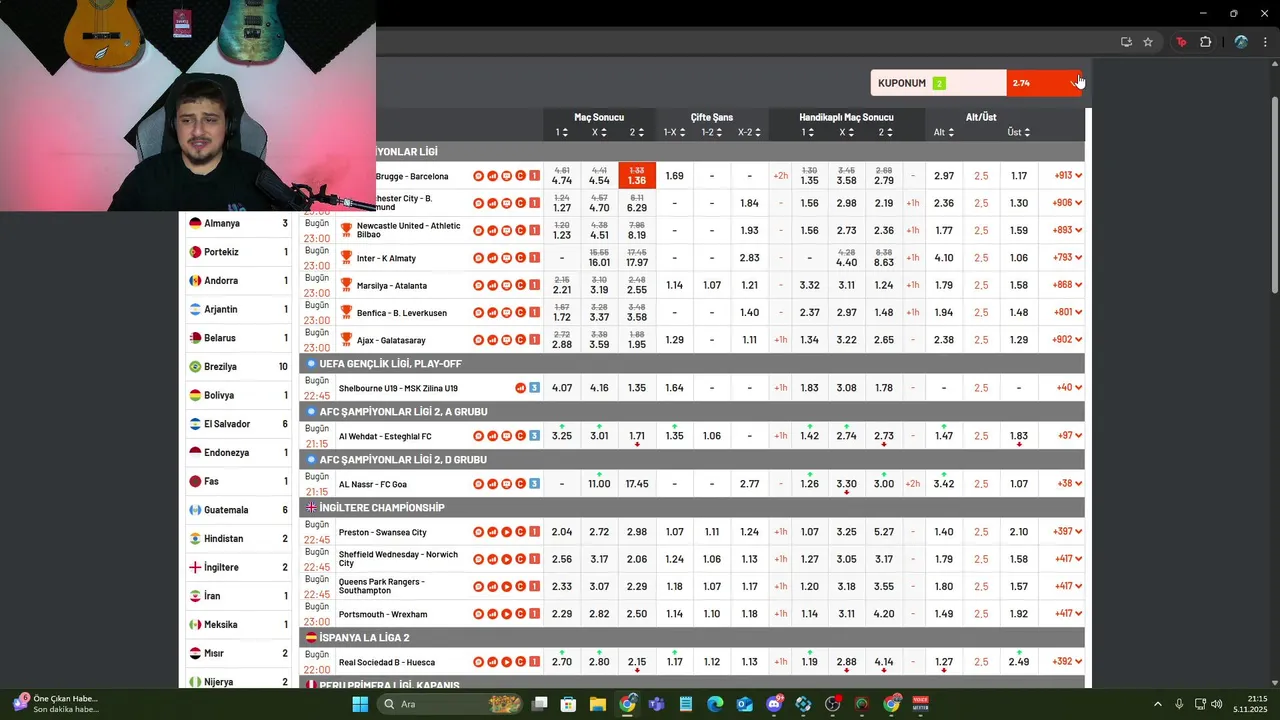Open the Chrome extensions puzzle icon
Viewport: 1280px width, 720px height.
pos(1205,42)
